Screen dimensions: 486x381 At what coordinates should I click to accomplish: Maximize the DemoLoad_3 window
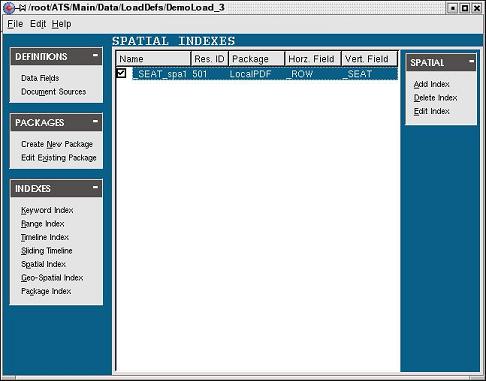tap(465, 8)
